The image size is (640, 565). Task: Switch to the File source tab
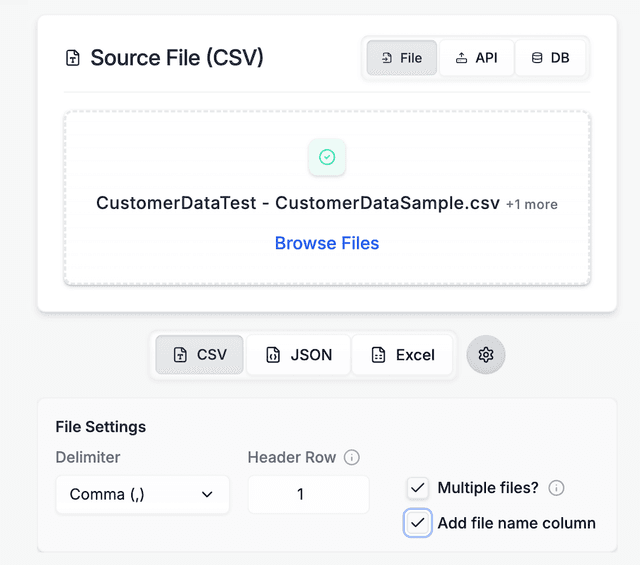click(x=402, y=58)
